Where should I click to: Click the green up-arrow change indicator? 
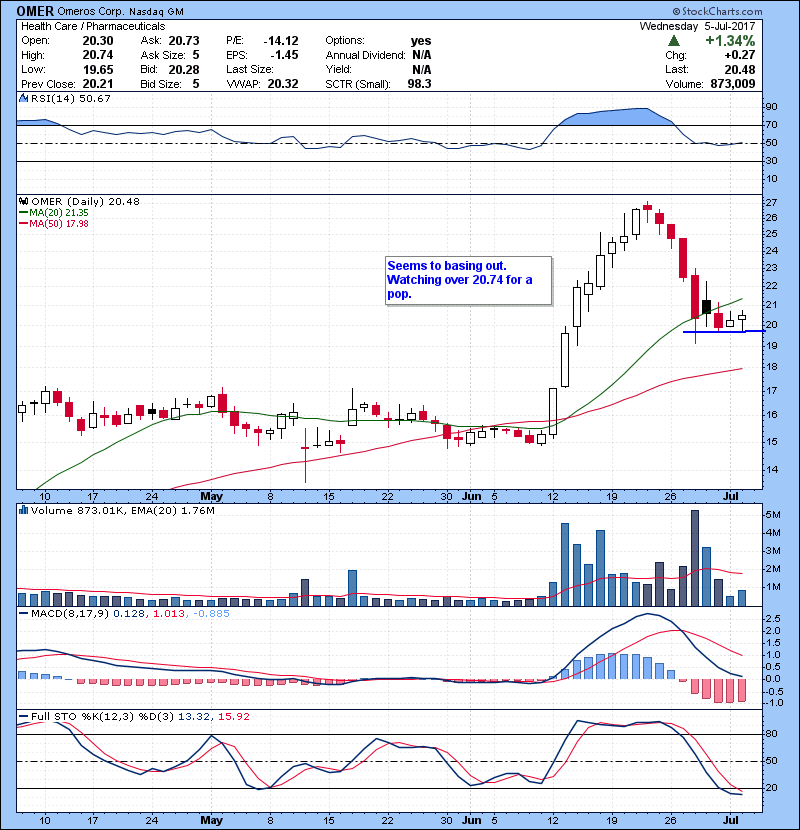point(673,41)
